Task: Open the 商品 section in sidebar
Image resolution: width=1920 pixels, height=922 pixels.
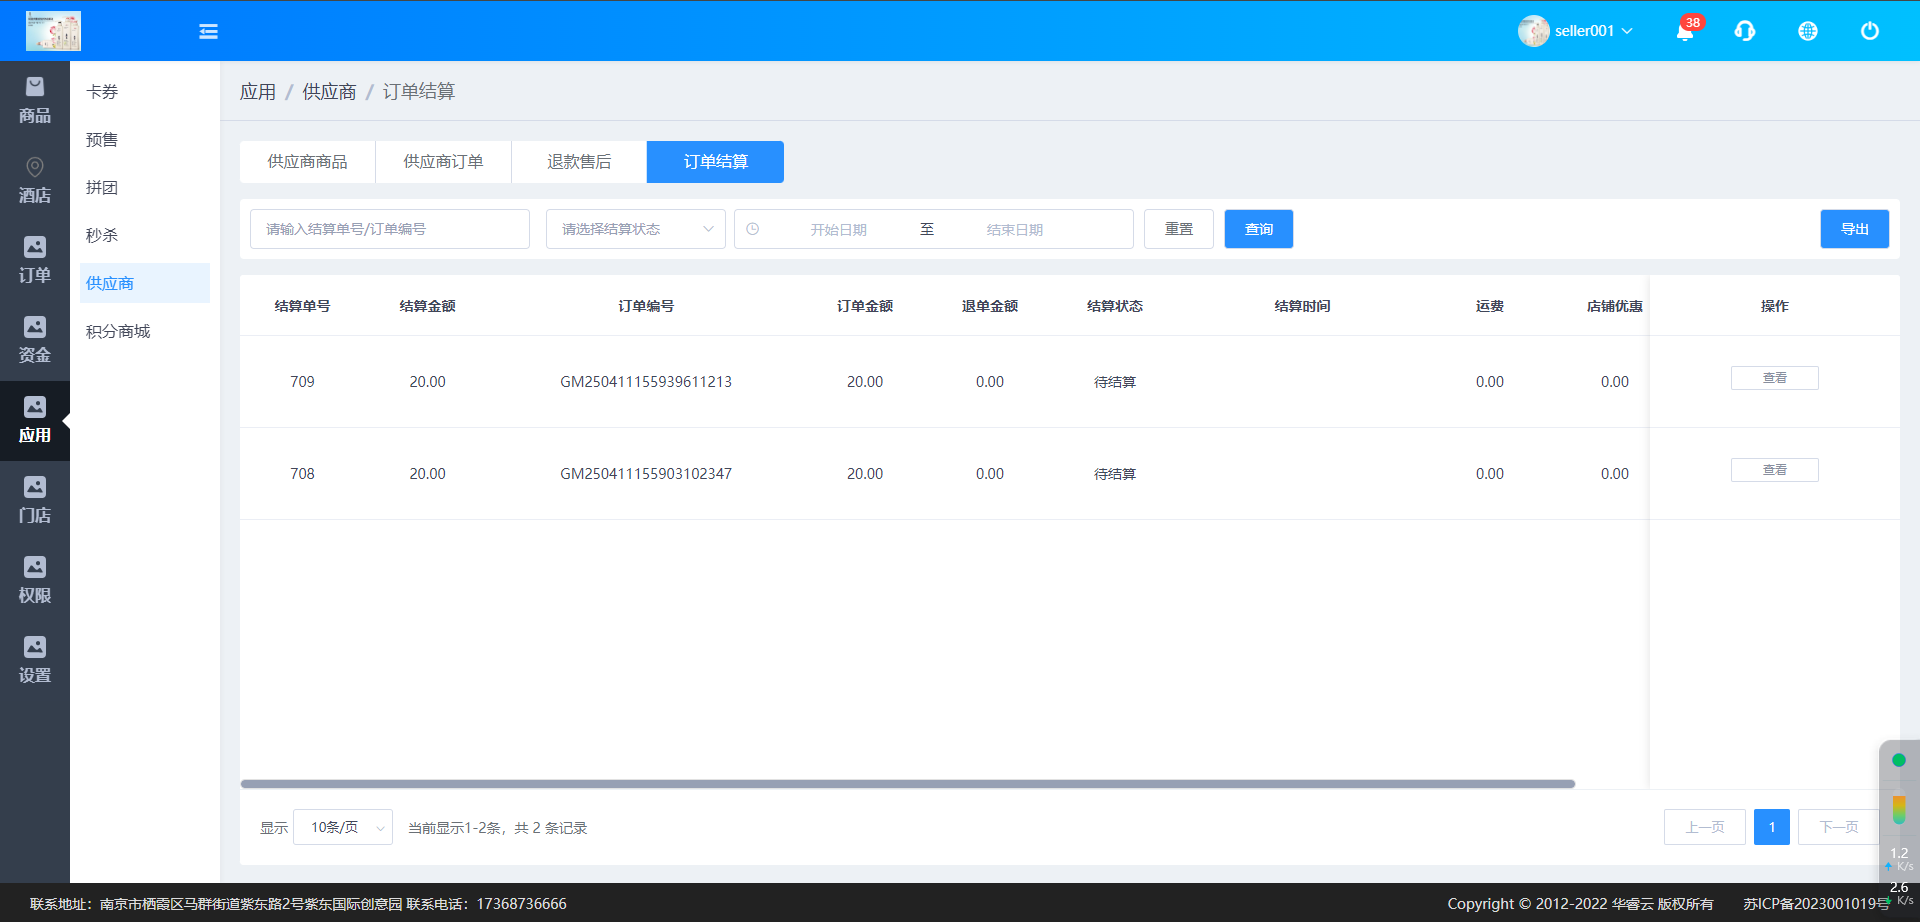Action: [x=35, y=101]
